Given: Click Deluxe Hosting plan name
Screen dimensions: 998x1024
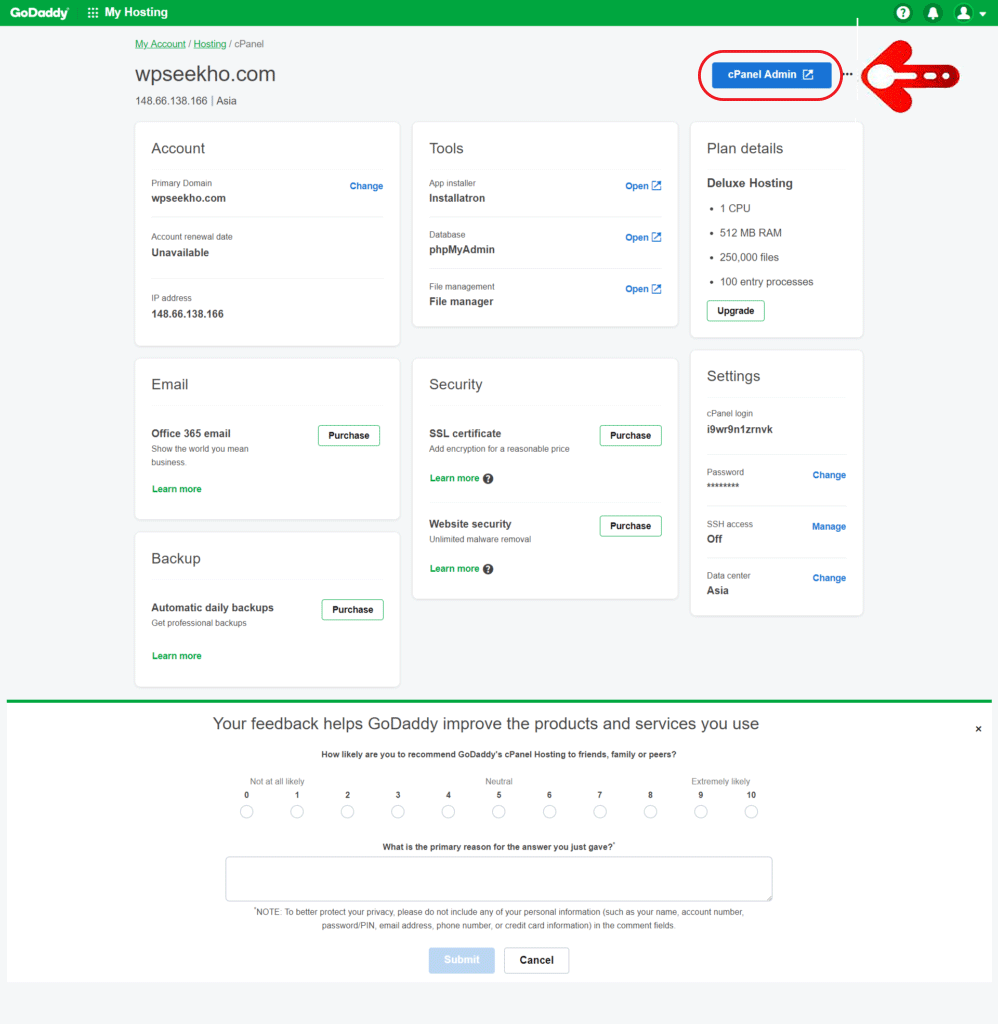Looking at the screenshot, I should pyautogui.click(x=750, y=184).
